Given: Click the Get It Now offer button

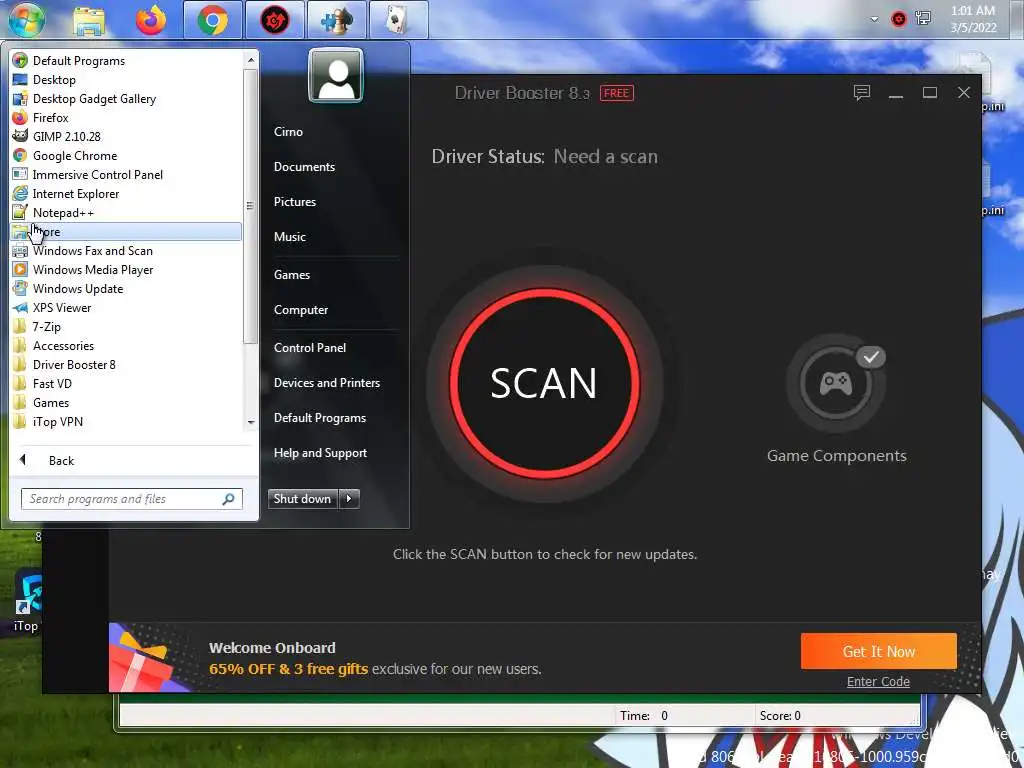Looking at the screenshot, I should tap(878, 651).
